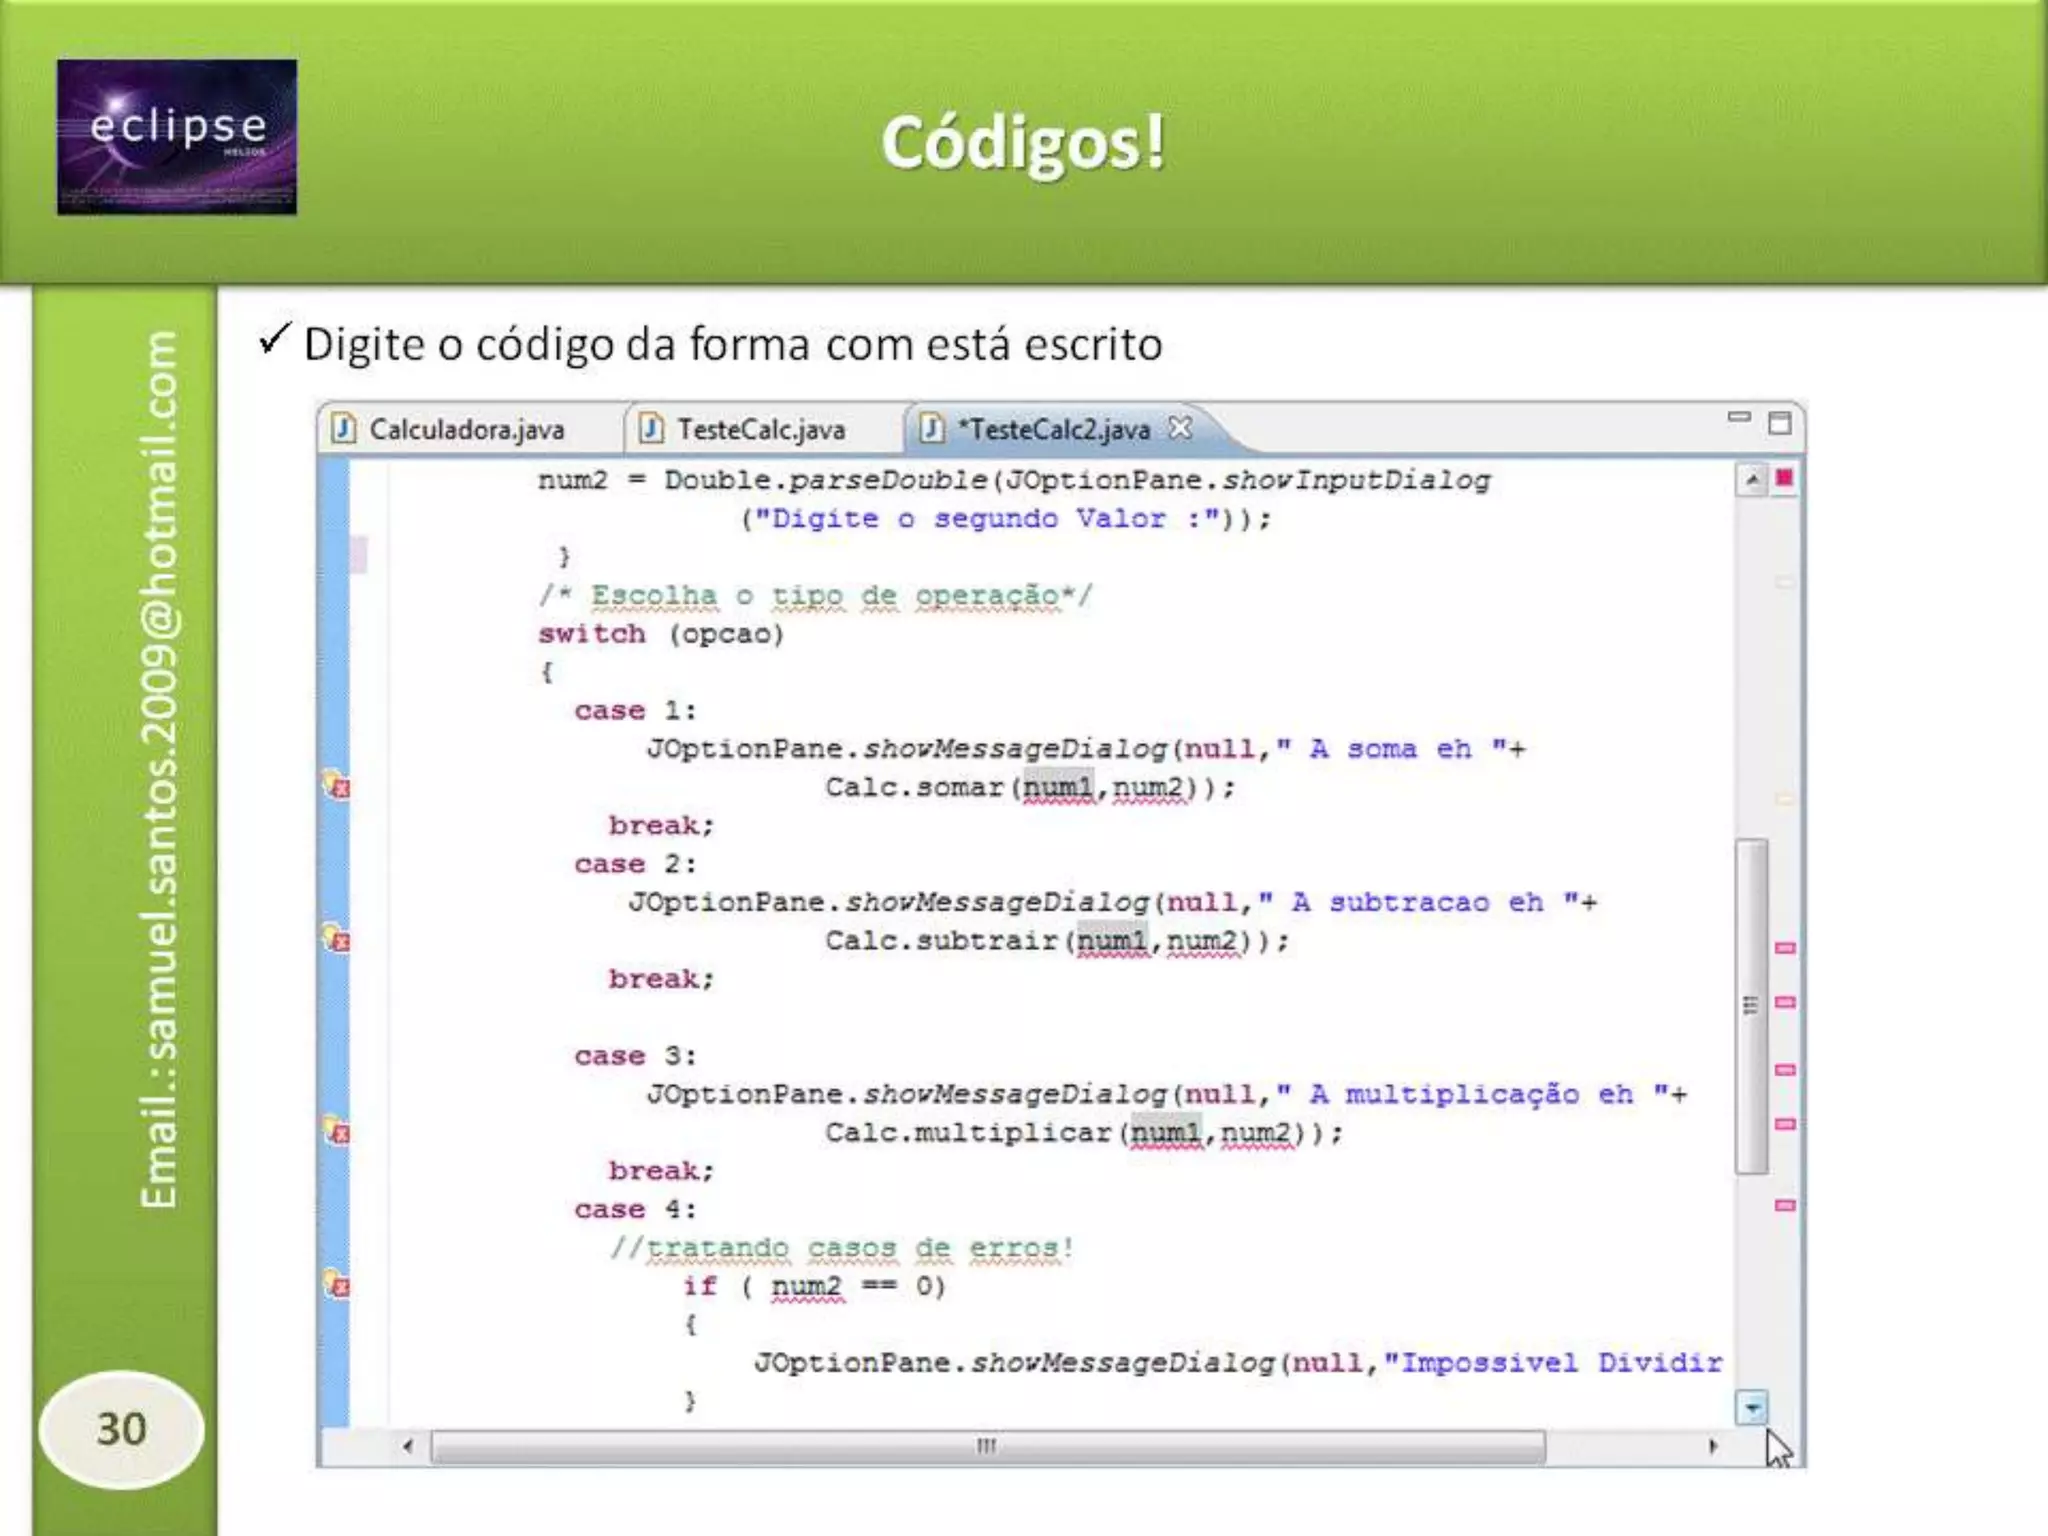Click the Java file icon on Calculadora.java tab

click(x=343, y=429)
